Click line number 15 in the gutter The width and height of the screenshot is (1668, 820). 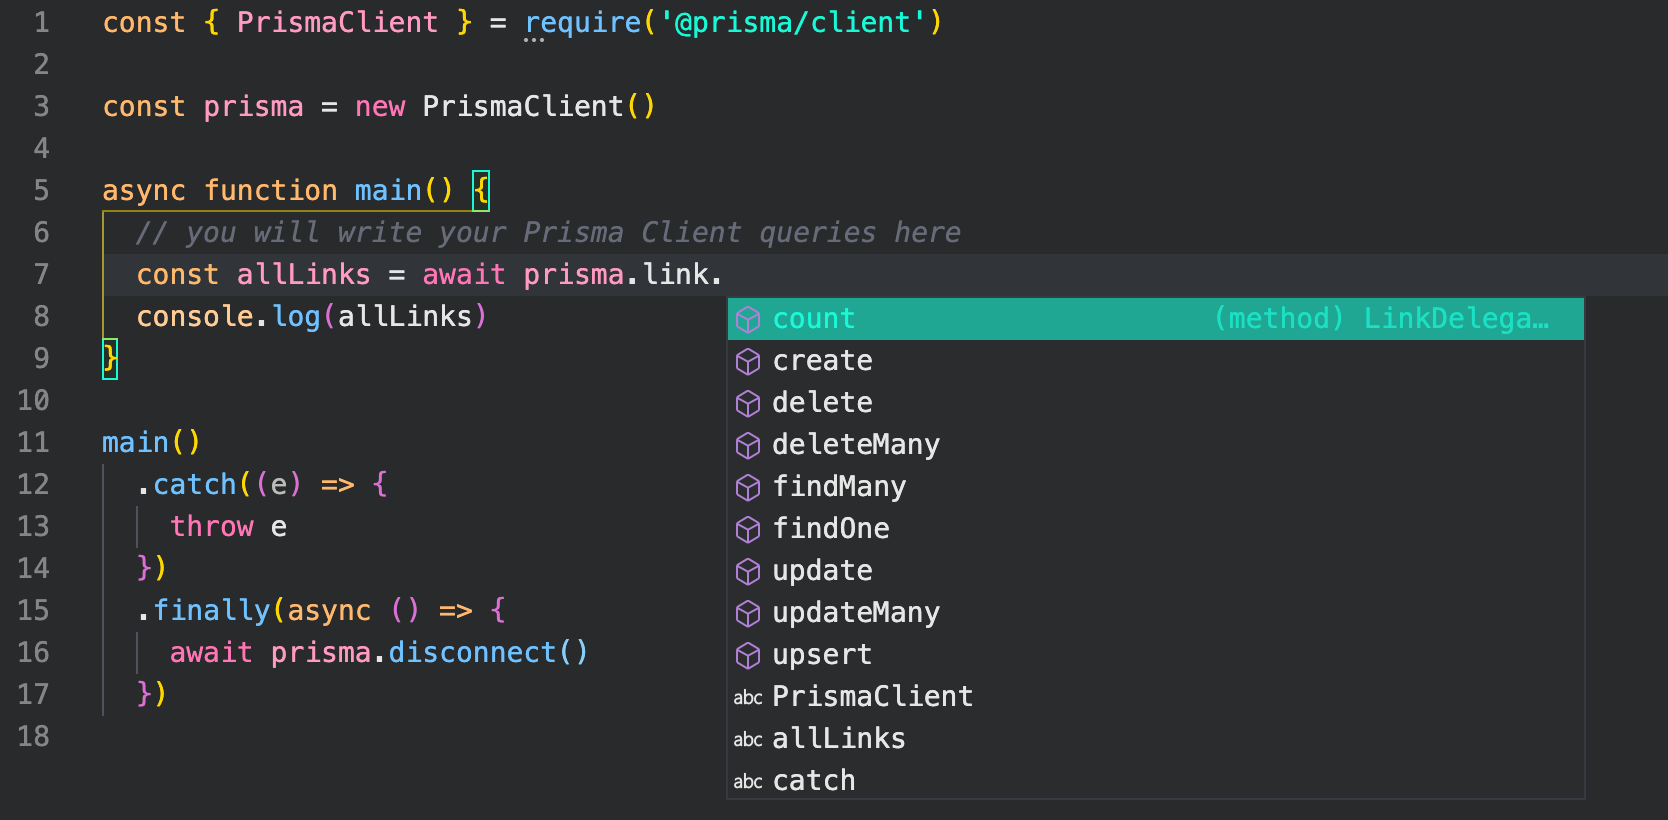tap(33, 610)
